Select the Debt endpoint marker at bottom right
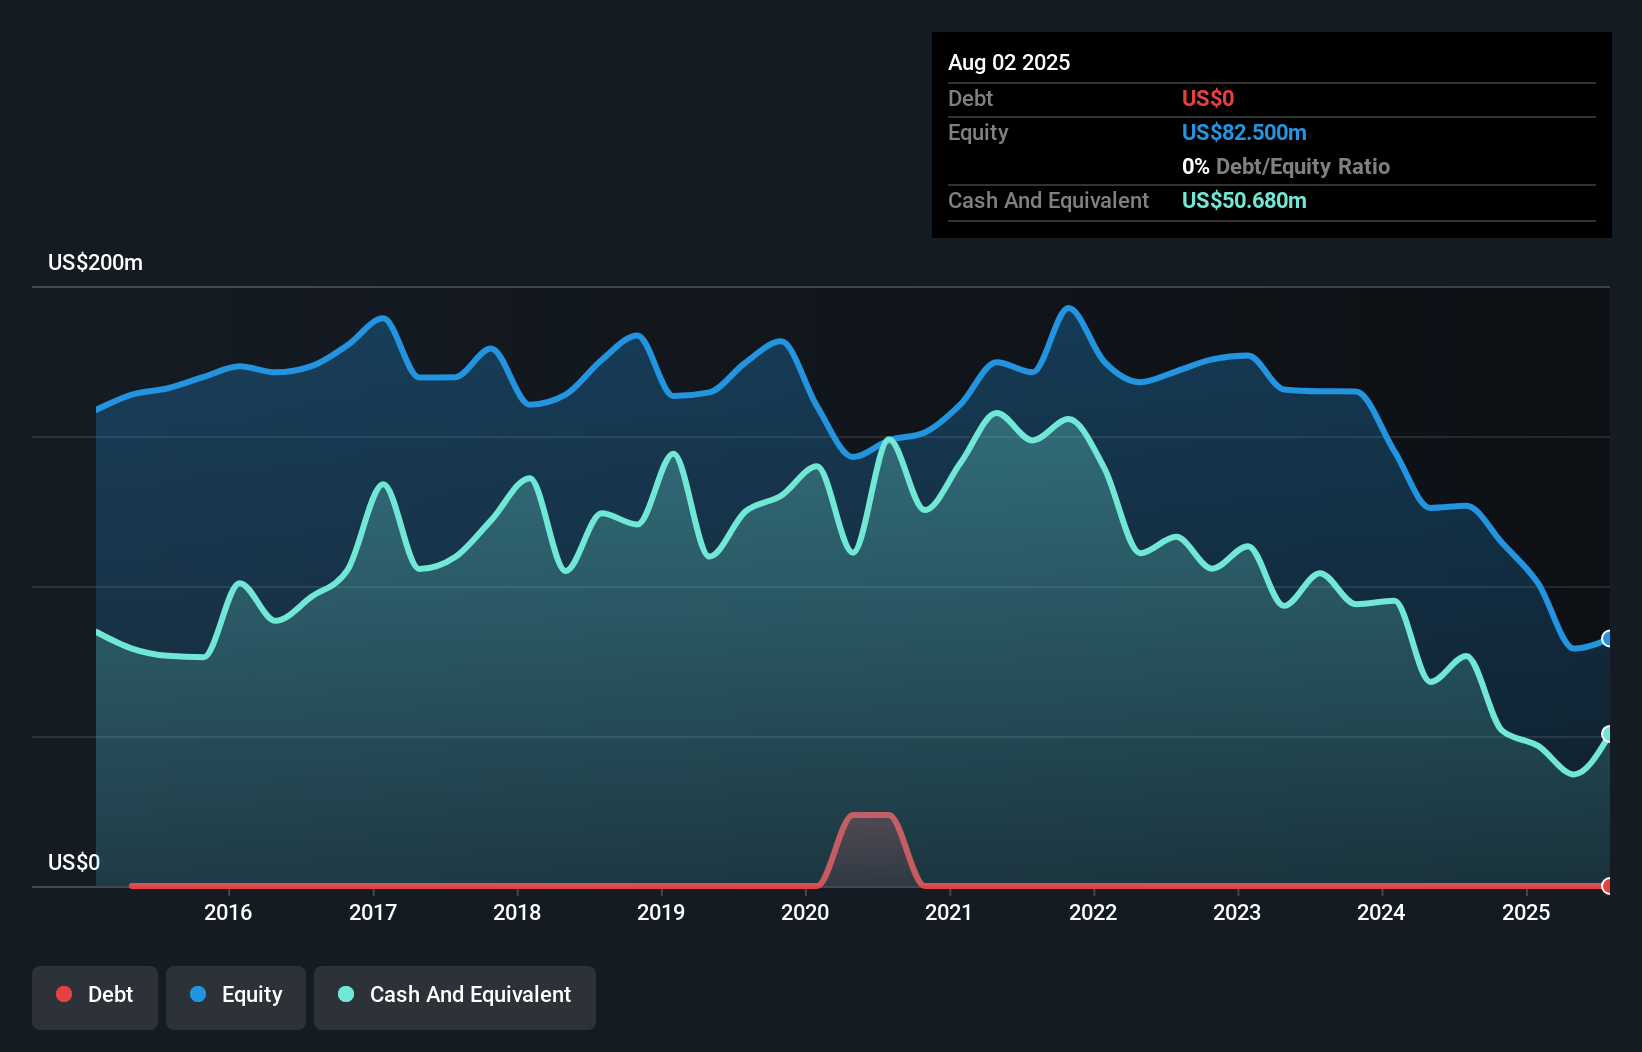 pos(1607,886)
